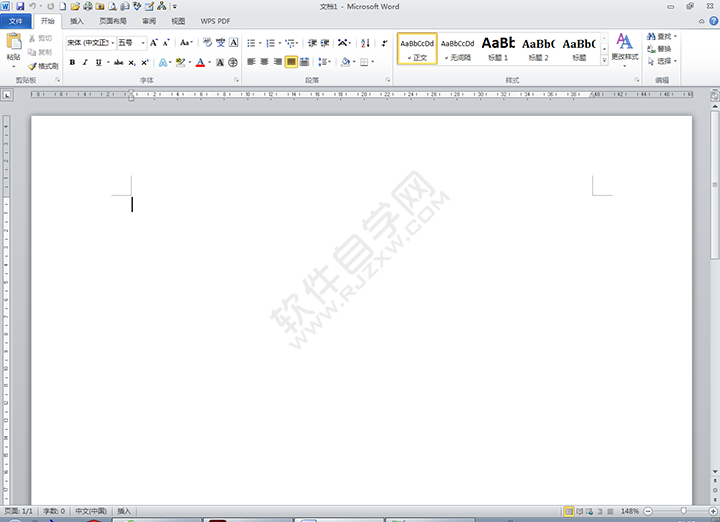Click the Enclose Characters (circled 字) icon

(233, 62)
